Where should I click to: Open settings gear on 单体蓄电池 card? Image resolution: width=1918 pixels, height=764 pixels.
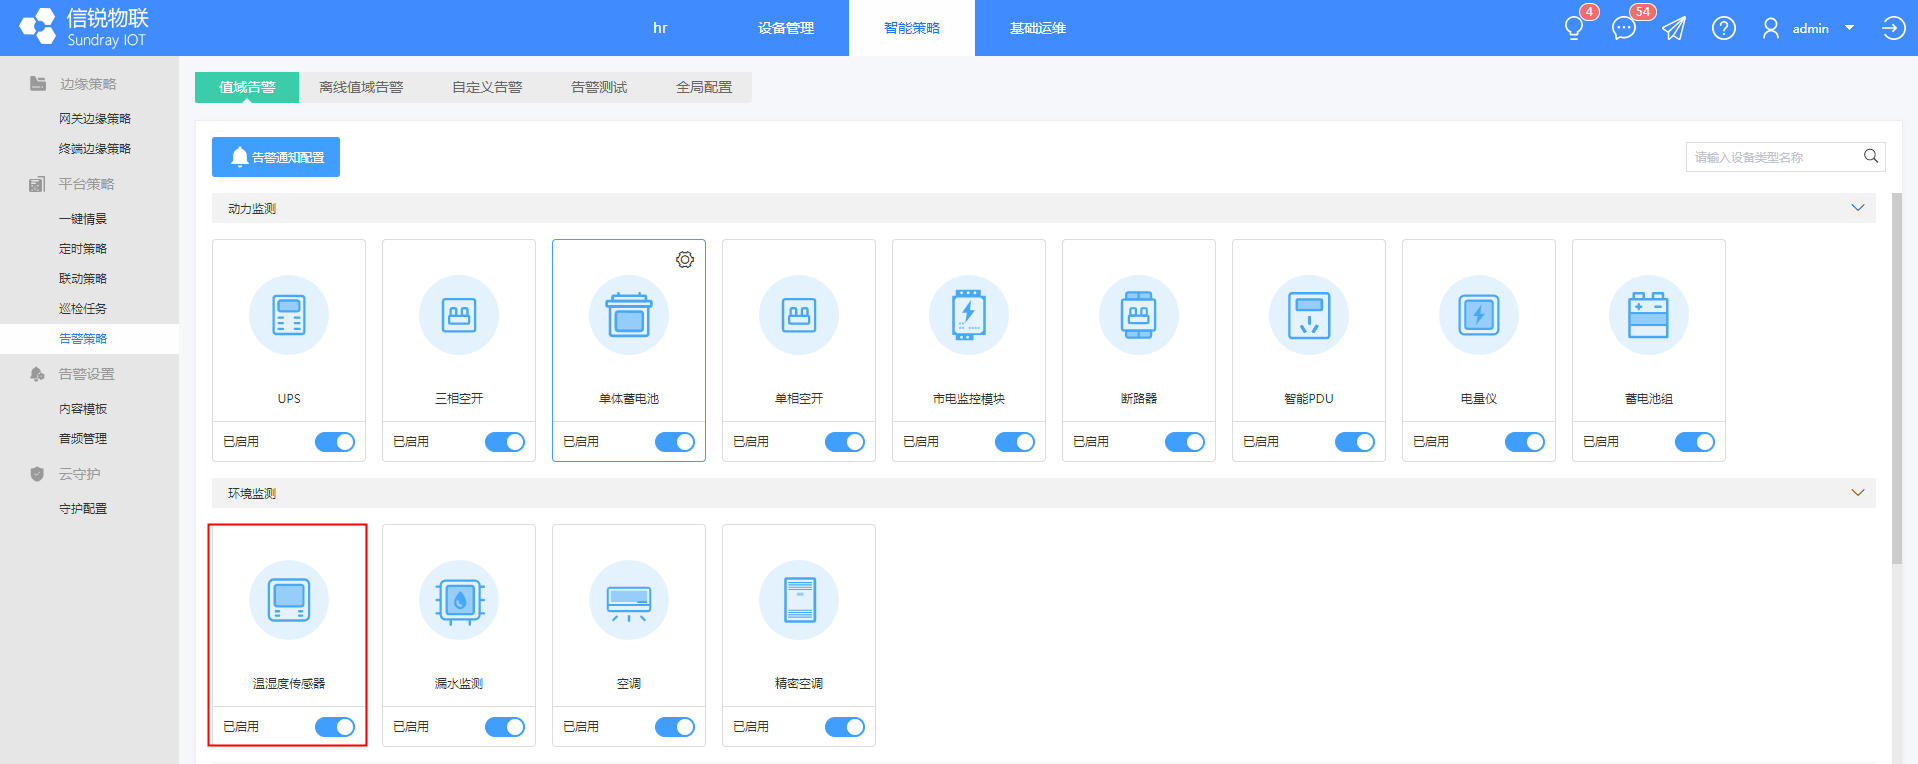(x=685, y=260)
